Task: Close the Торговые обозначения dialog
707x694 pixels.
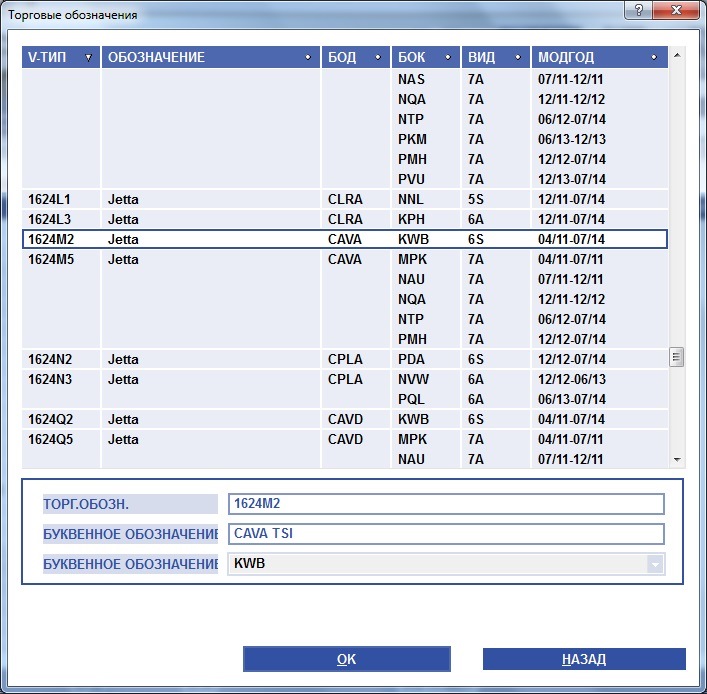Action: click(676, 10)
